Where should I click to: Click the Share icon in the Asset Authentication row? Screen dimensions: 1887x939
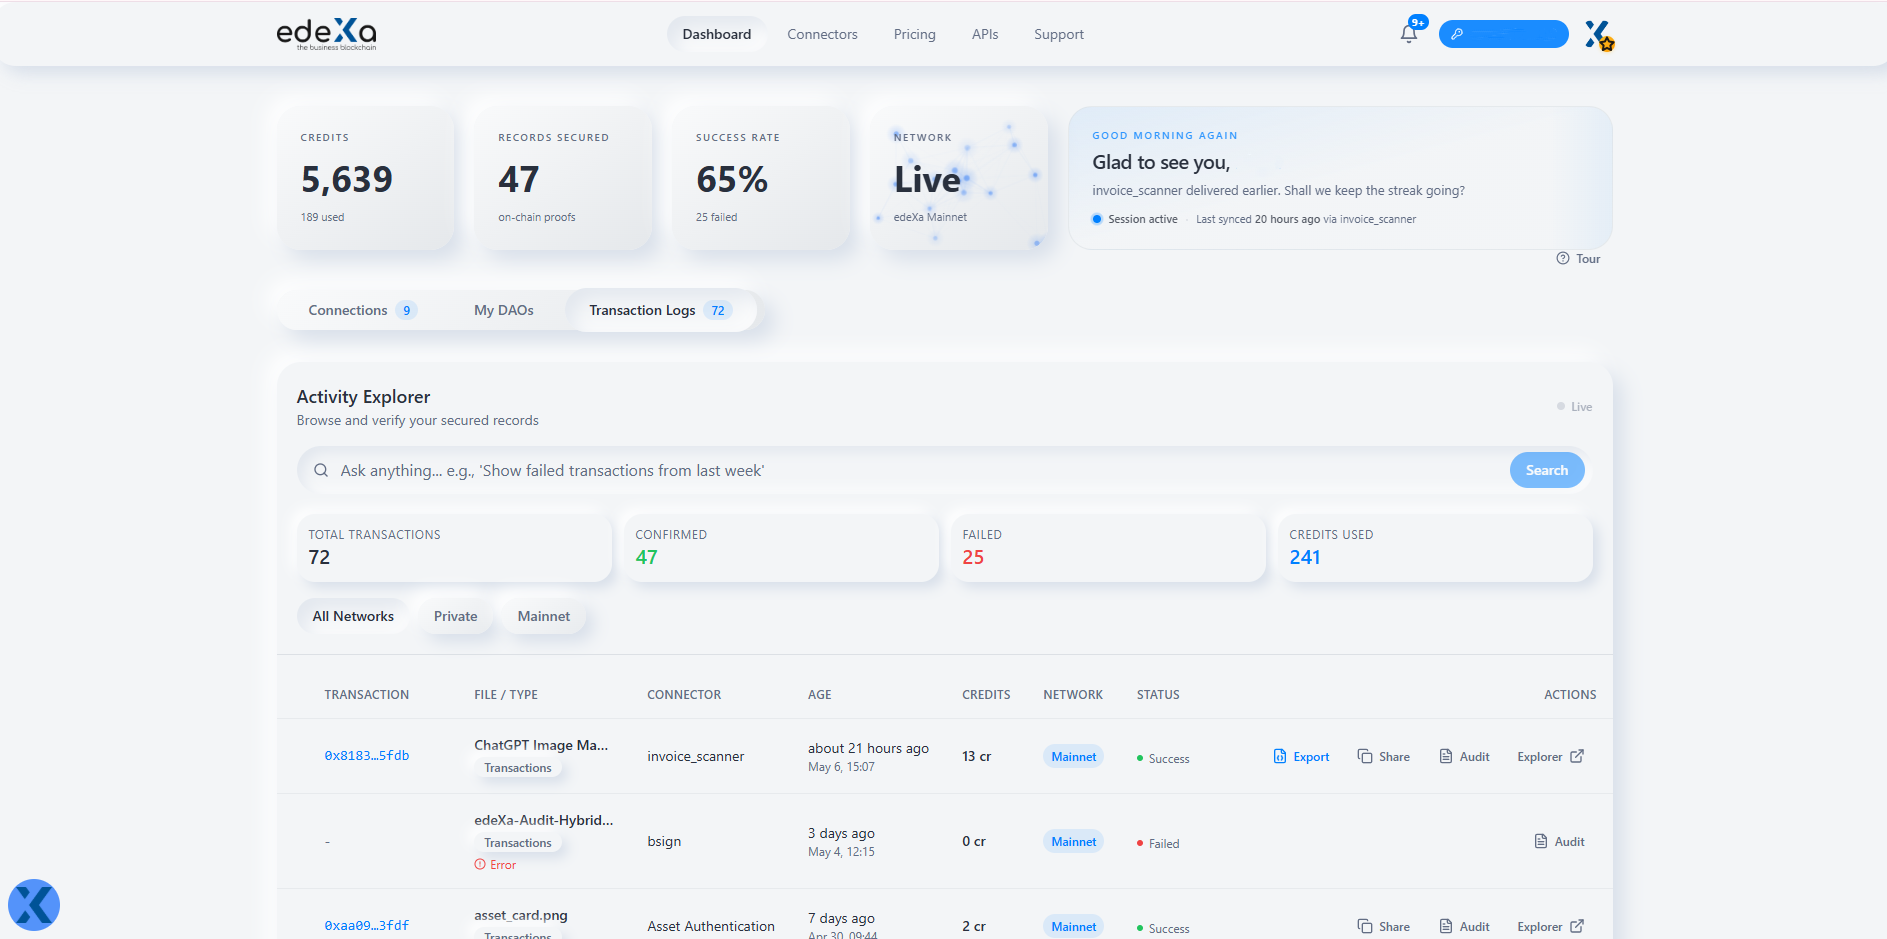[x=1365, y=926]
